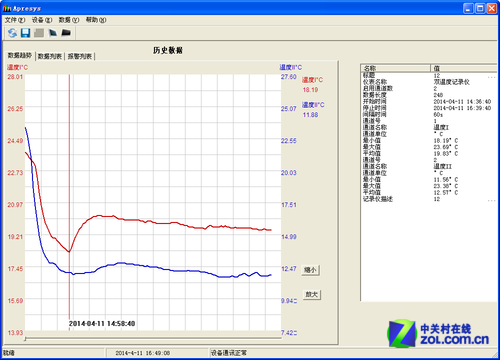The width and height of the screenshot is (500, 360).
Task: Click the minimum value 18.19°C in list
Action: coord(446,140)
